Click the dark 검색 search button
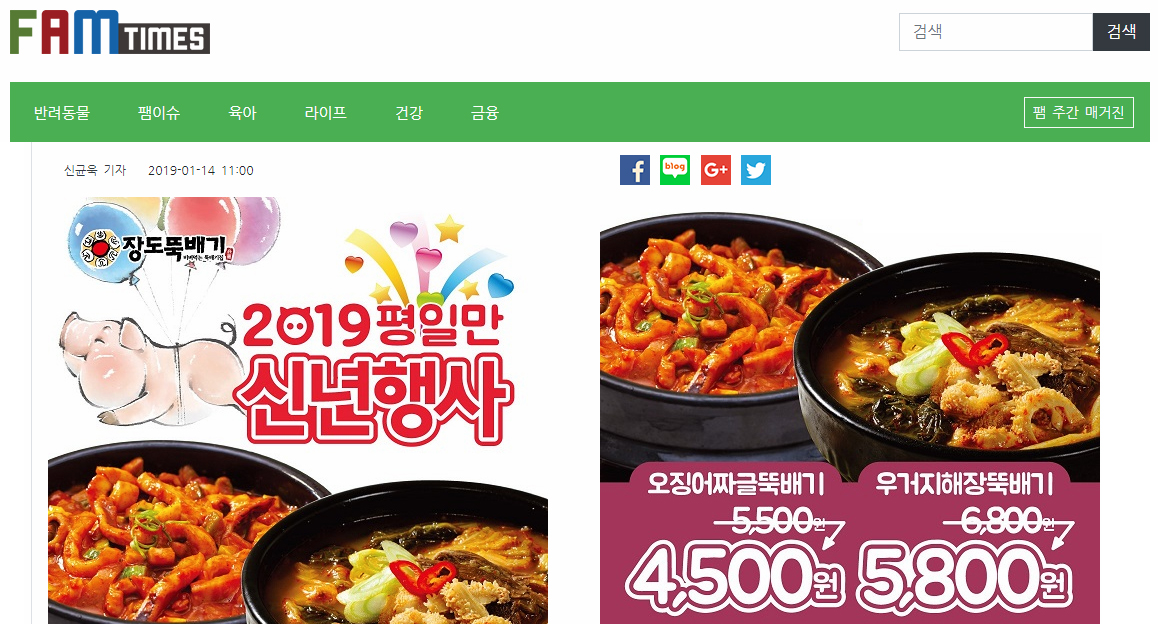Image resolution: width=1158 pixels, height=624 pixels. point(1121,32)
